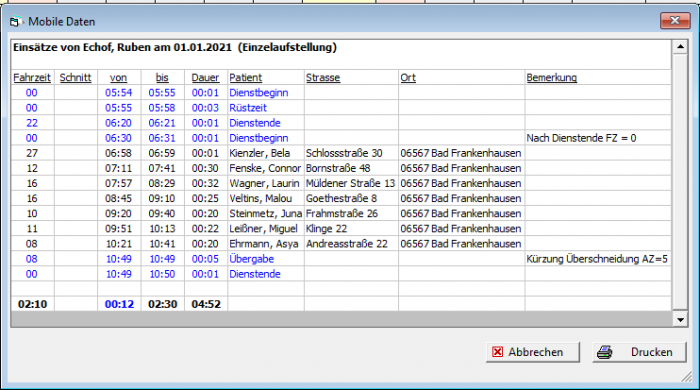
Task: Click the Dauer column header
Action: click(x=205, y=78)
